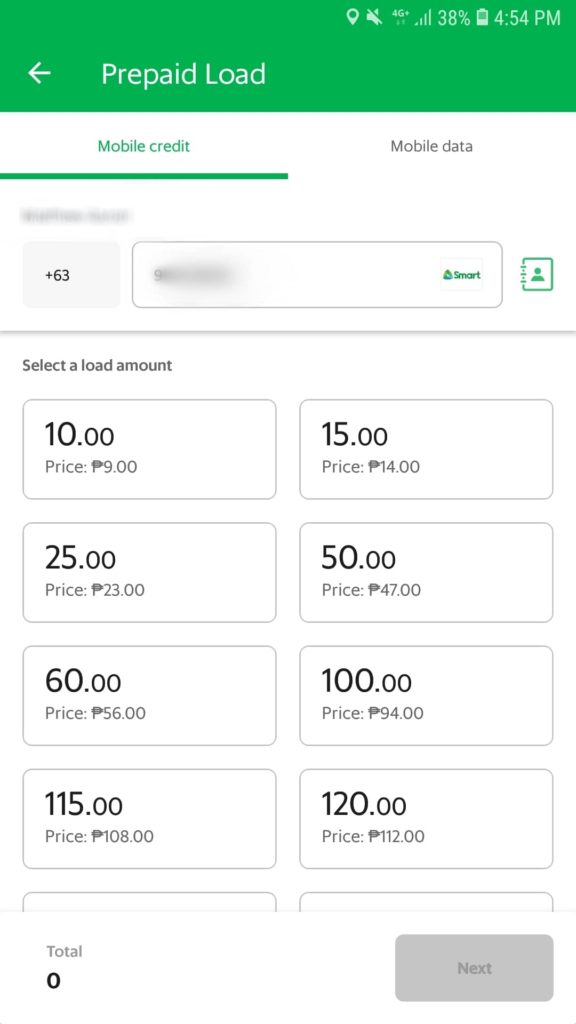The width and height of the screenshot is (576, 1024).
Task: Choose the 15.00 load amount
Action: coord(426,449)
